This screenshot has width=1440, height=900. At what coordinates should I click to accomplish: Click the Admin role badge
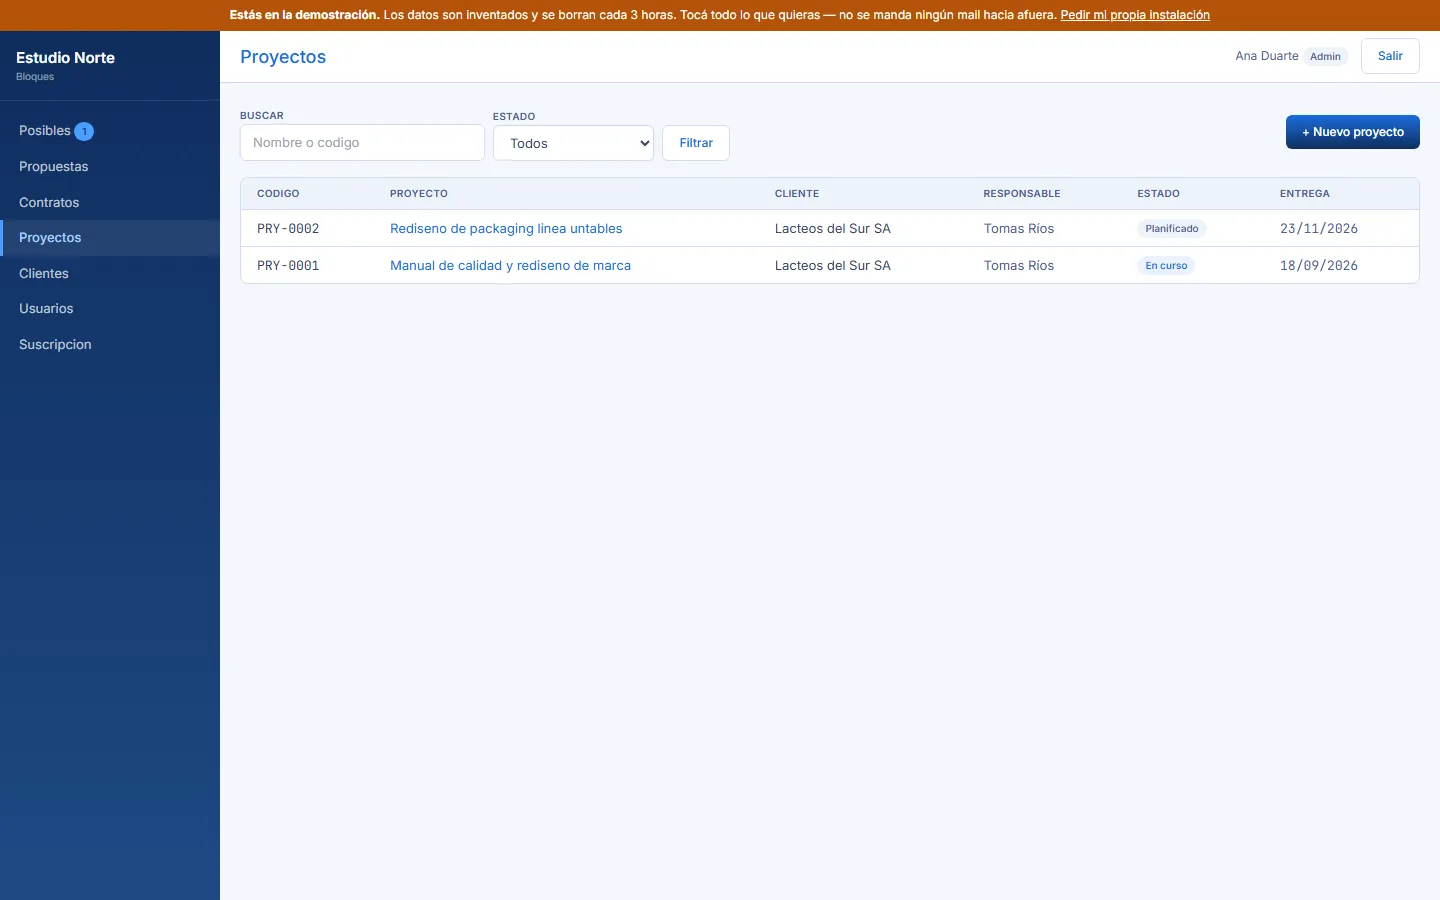(1325, 57)
